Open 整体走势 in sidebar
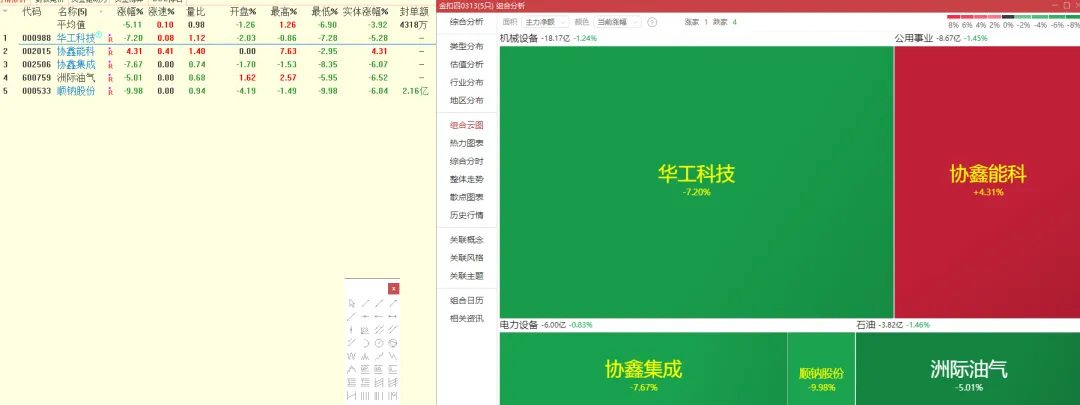This screenshot has height=405, width=1080. pyautogui.click(x=466, y=179)
